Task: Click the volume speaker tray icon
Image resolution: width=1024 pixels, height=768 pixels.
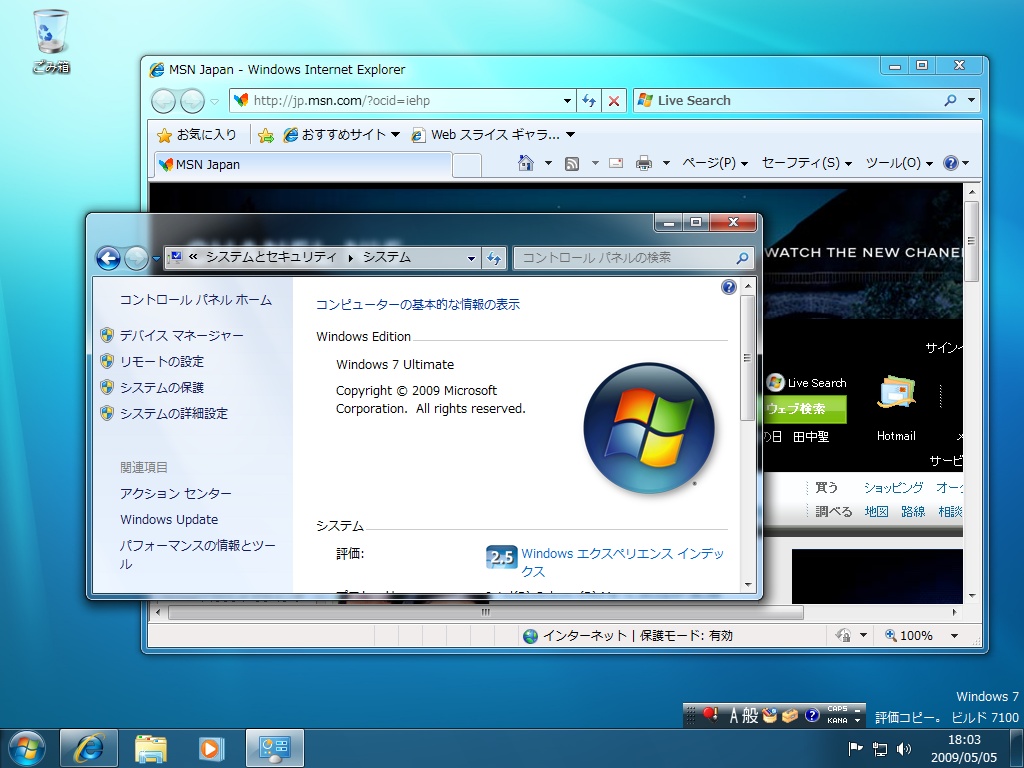Action: [904, 748]
